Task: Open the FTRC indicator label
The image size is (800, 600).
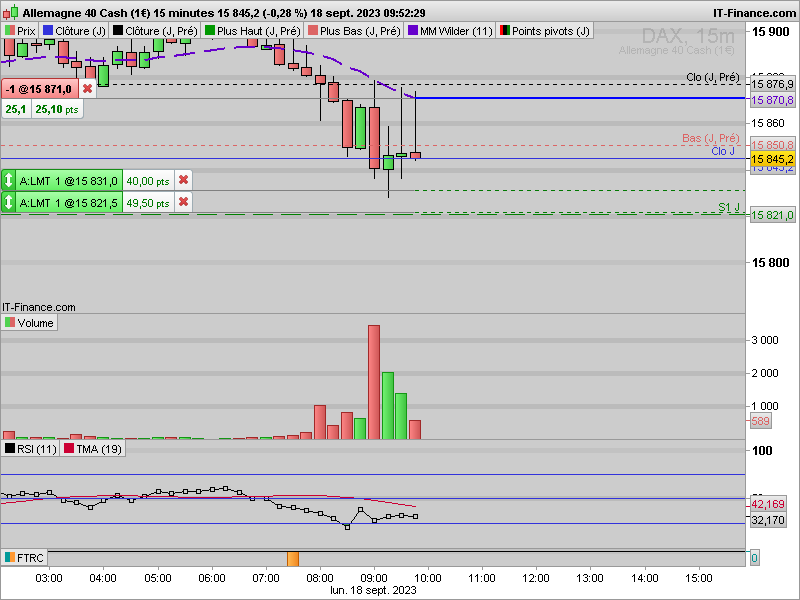Action: coord(24,558)
